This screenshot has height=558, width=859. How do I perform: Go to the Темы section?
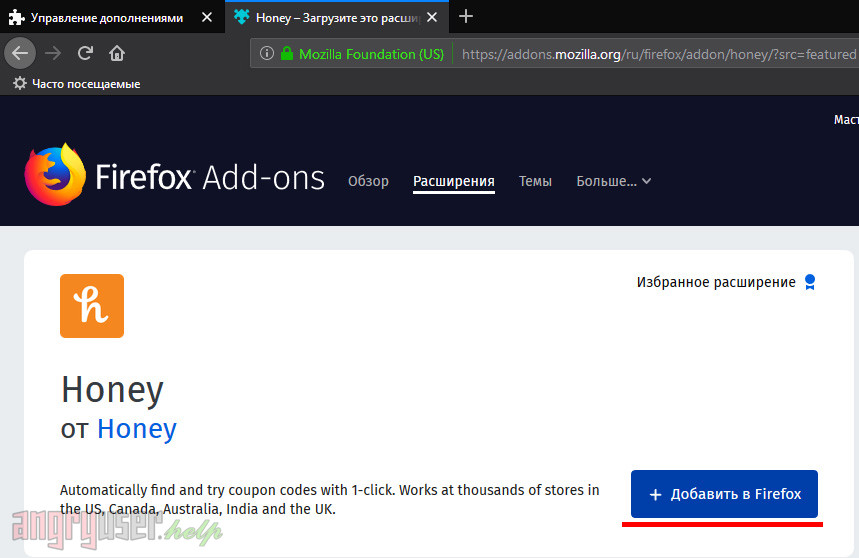tap(535, 181)
